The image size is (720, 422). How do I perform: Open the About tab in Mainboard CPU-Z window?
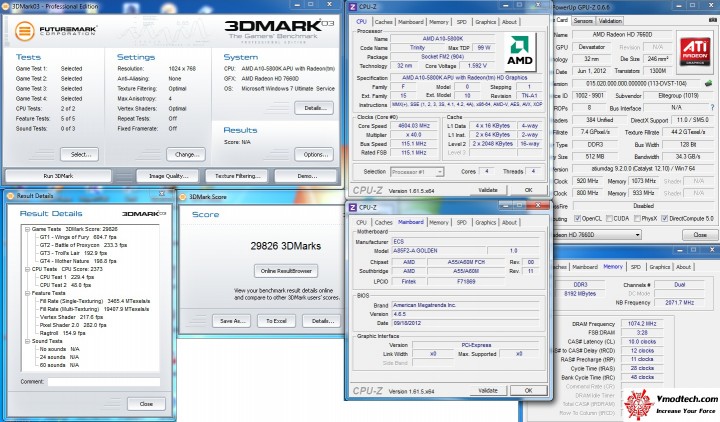[x=509, y=222]
